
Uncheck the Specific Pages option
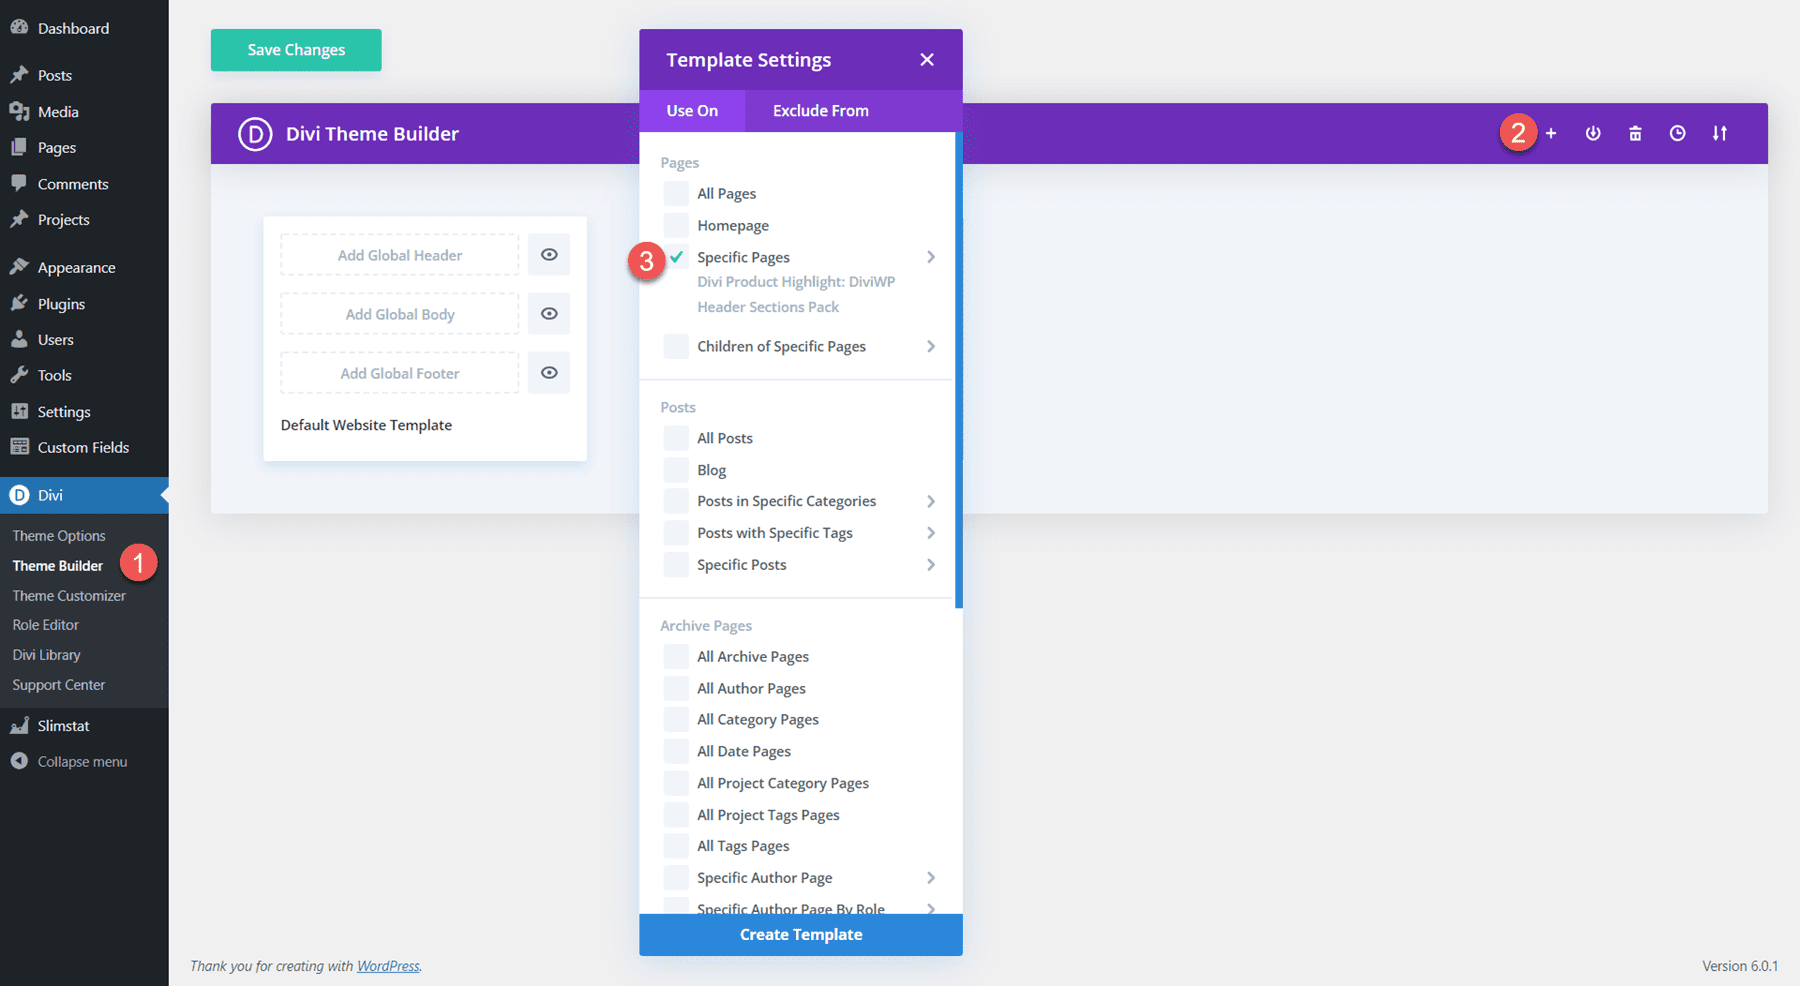pos(676,257)
